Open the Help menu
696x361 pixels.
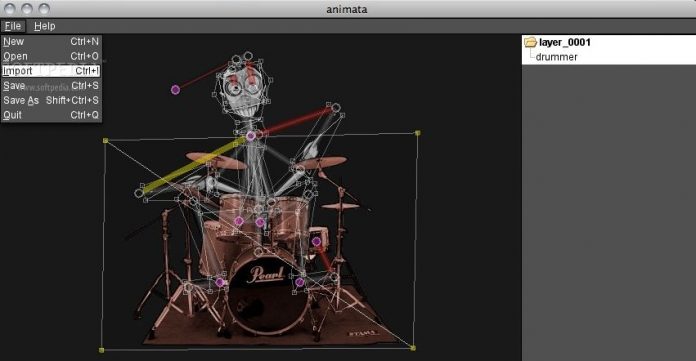[x=44, y=26]
